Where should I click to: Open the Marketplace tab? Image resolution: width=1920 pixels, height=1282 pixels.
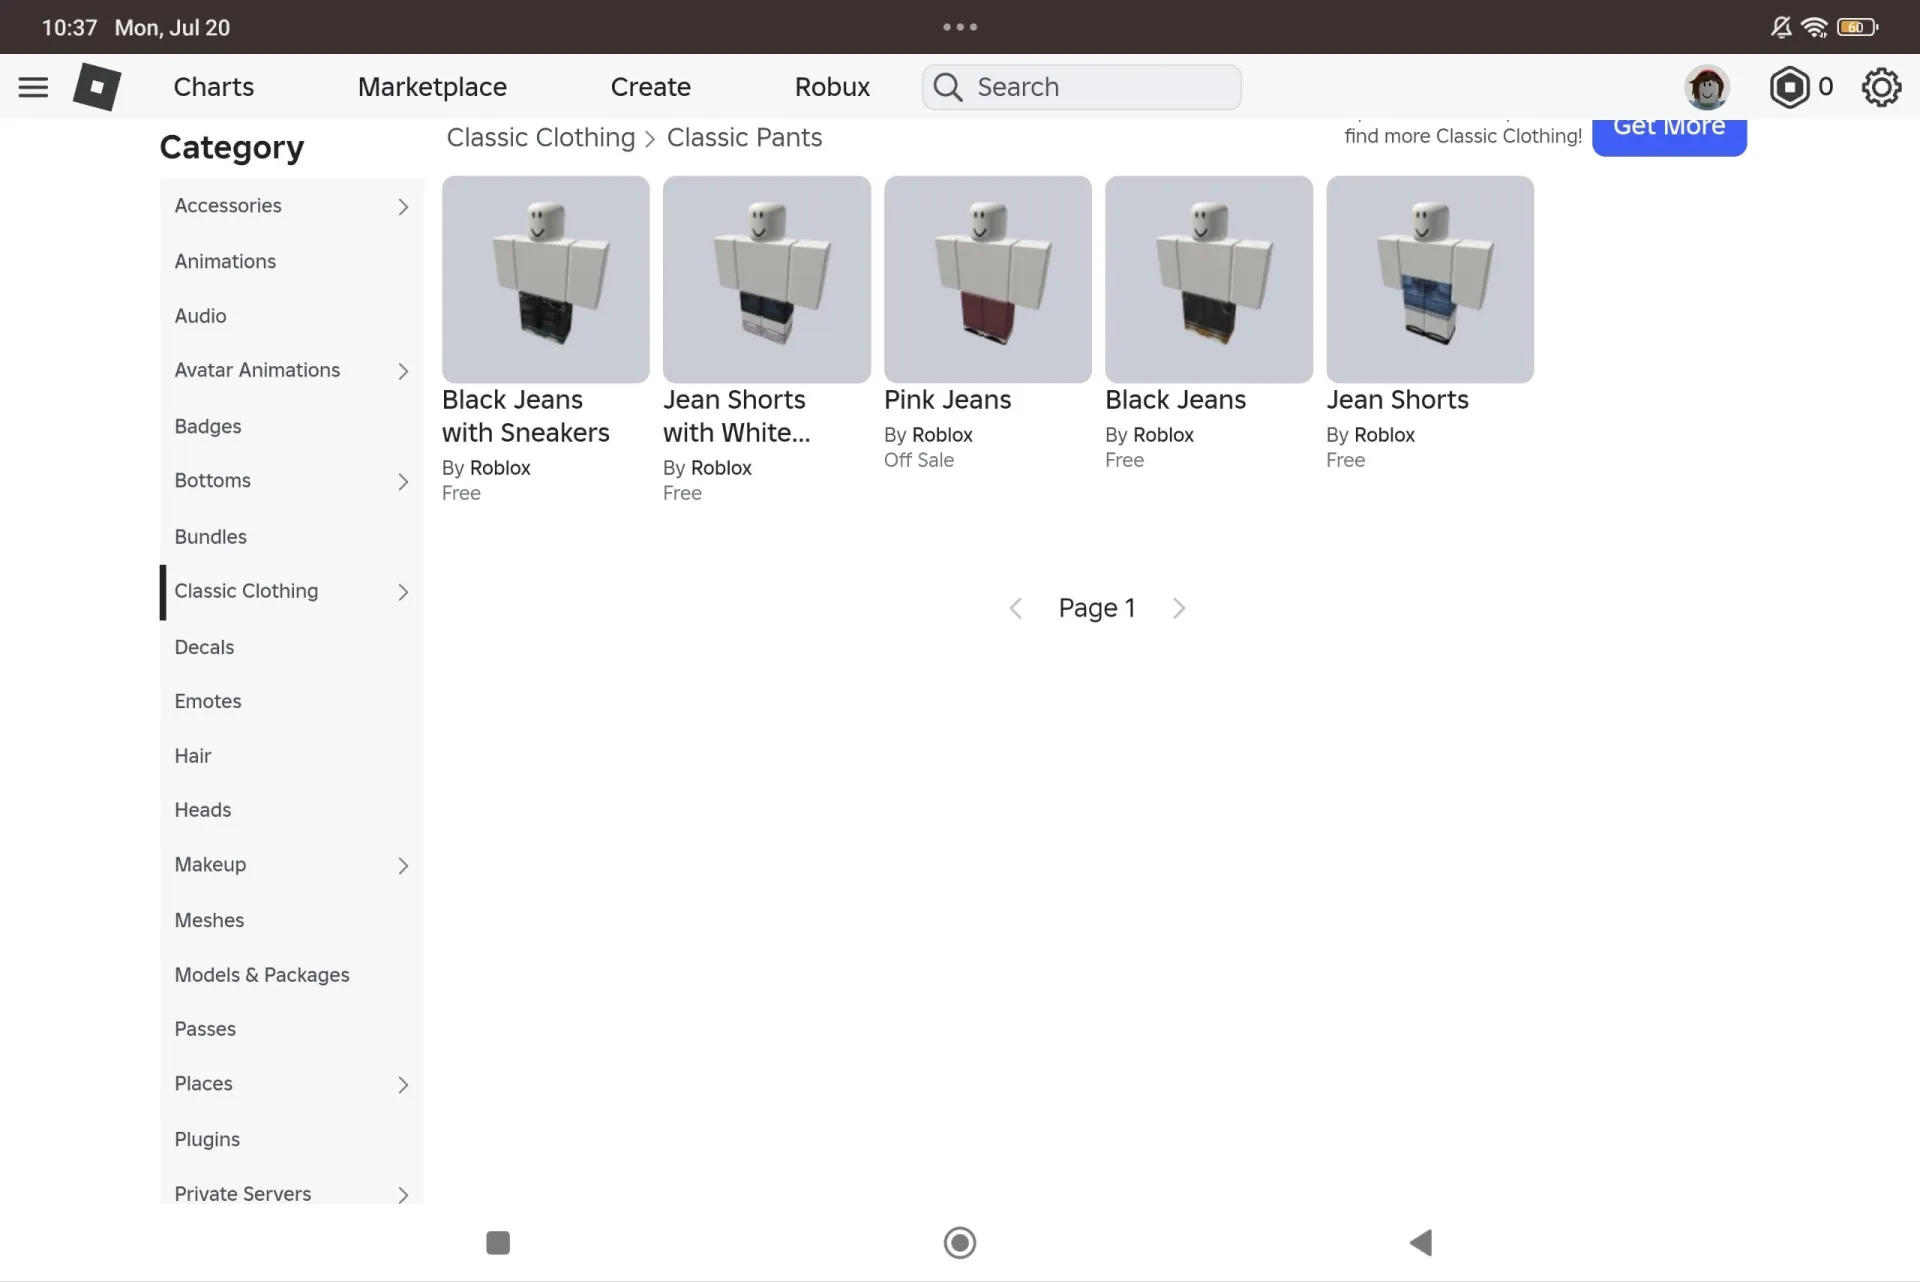(x=432, y=87)
